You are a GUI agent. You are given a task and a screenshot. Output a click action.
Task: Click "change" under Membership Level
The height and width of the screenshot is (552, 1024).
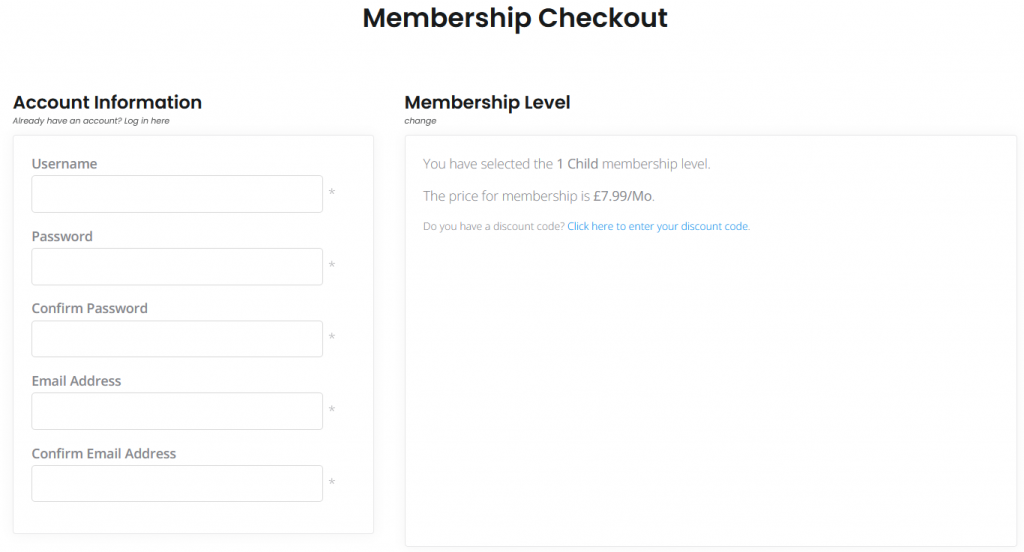420,121
